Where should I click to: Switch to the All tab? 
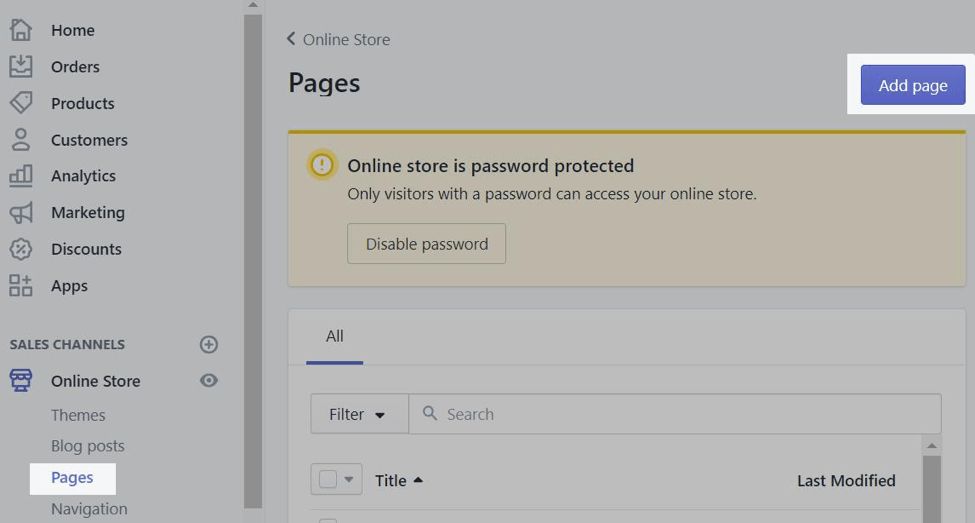click(334, 336)
